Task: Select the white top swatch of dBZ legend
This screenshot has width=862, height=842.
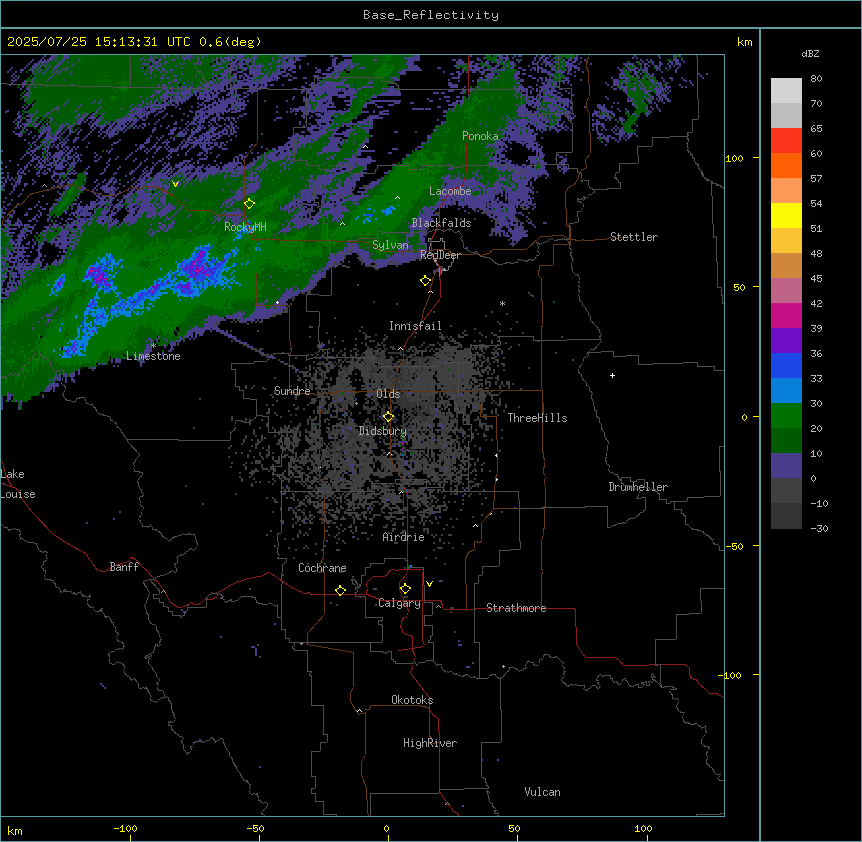Action: tap(786, 91)
